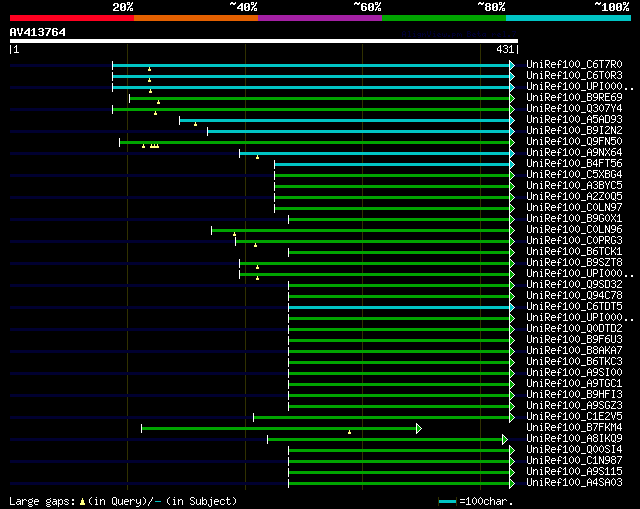Click the arrowhead ending the UniRef100_A8IKQ9 bar
This screenshot has height=509, width=640.
(x=505, y=440)
